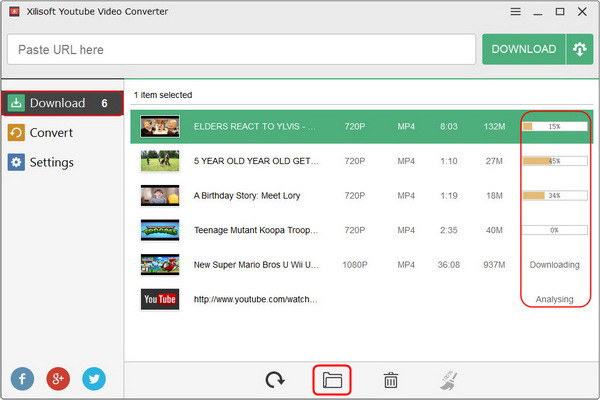Click the 45% progress bar

pyautogui.click(x=555, y=161)
